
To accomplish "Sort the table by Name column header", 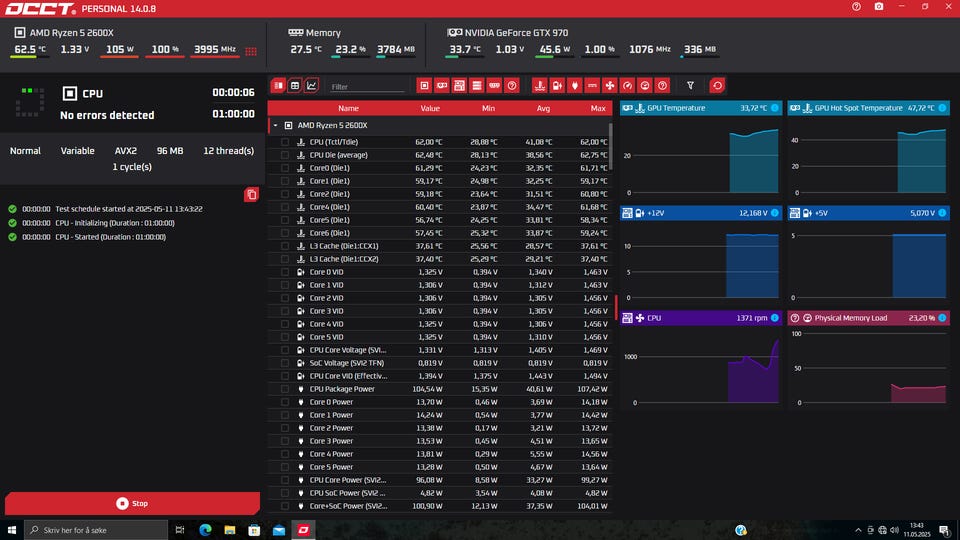I will click(348, 108).
